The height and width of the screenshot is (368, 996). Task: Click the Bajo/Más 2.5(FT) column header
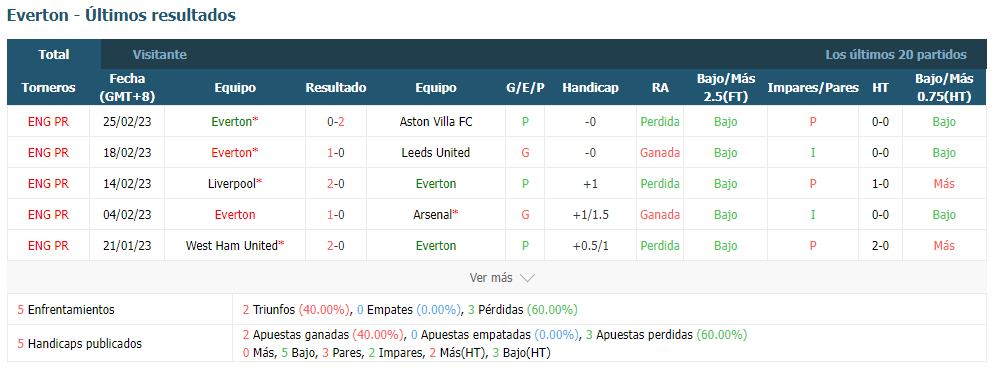pyautogui.click(x=725, y=88)
